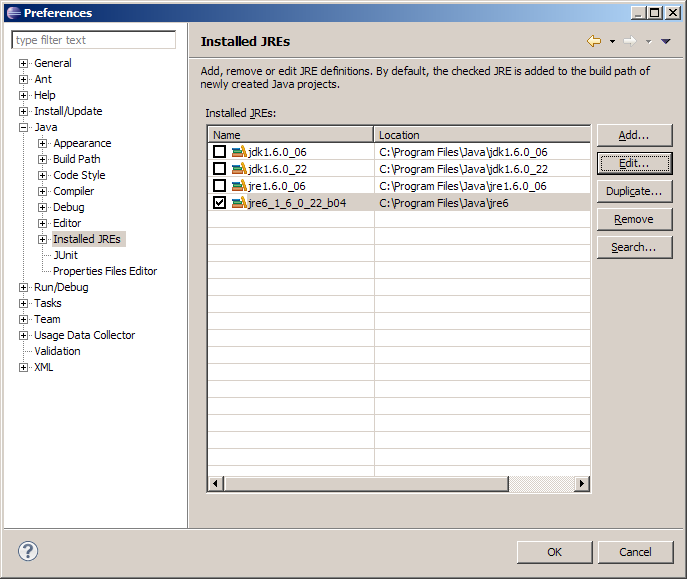
Task: Expand the Compiler tree node
Action: click(42, 191)
